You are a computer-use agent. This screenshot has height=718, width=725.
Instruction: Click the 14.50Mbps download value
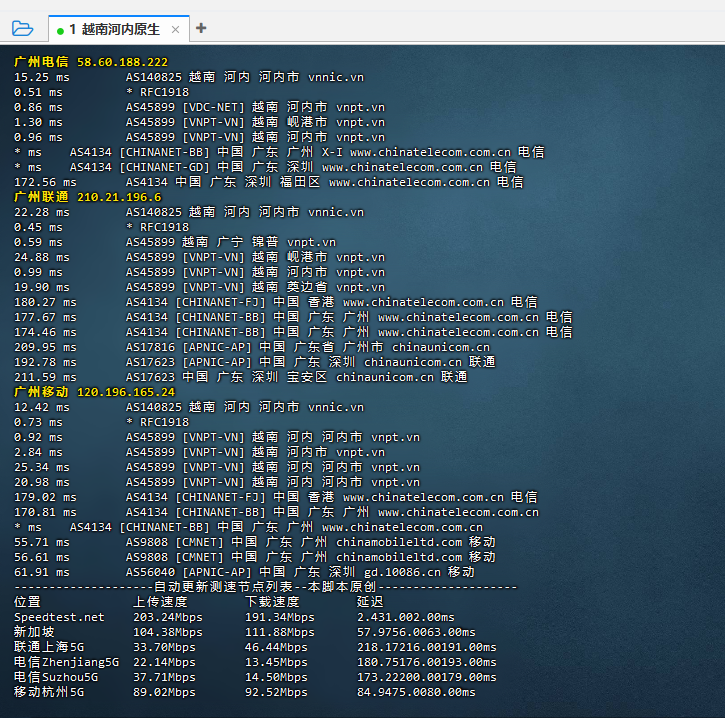(276, 677)
